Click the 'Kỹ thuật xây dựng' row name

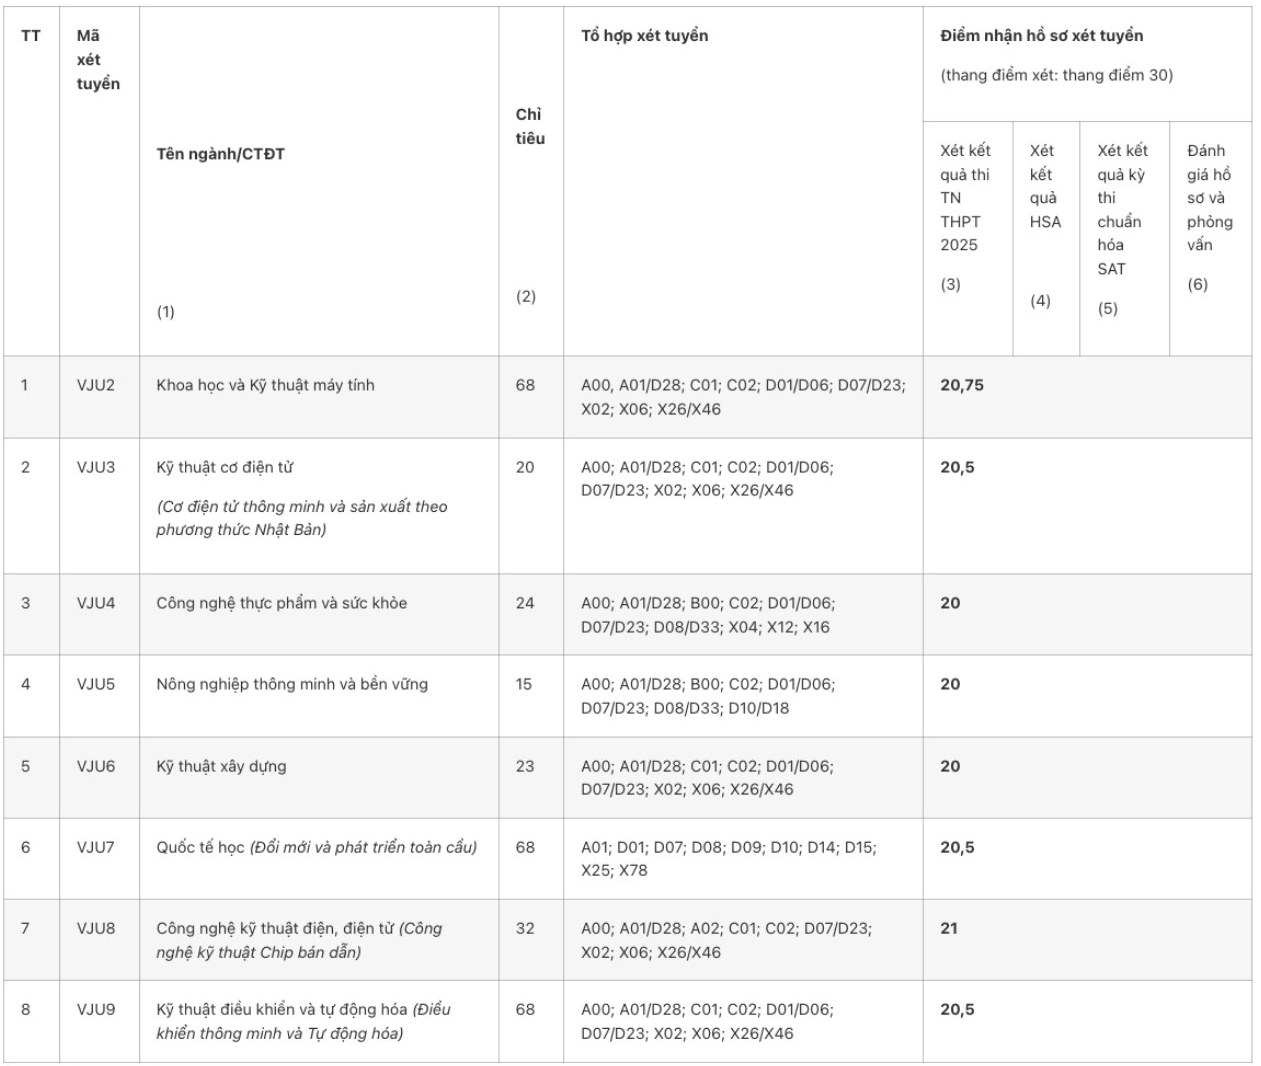coord(221,766)
